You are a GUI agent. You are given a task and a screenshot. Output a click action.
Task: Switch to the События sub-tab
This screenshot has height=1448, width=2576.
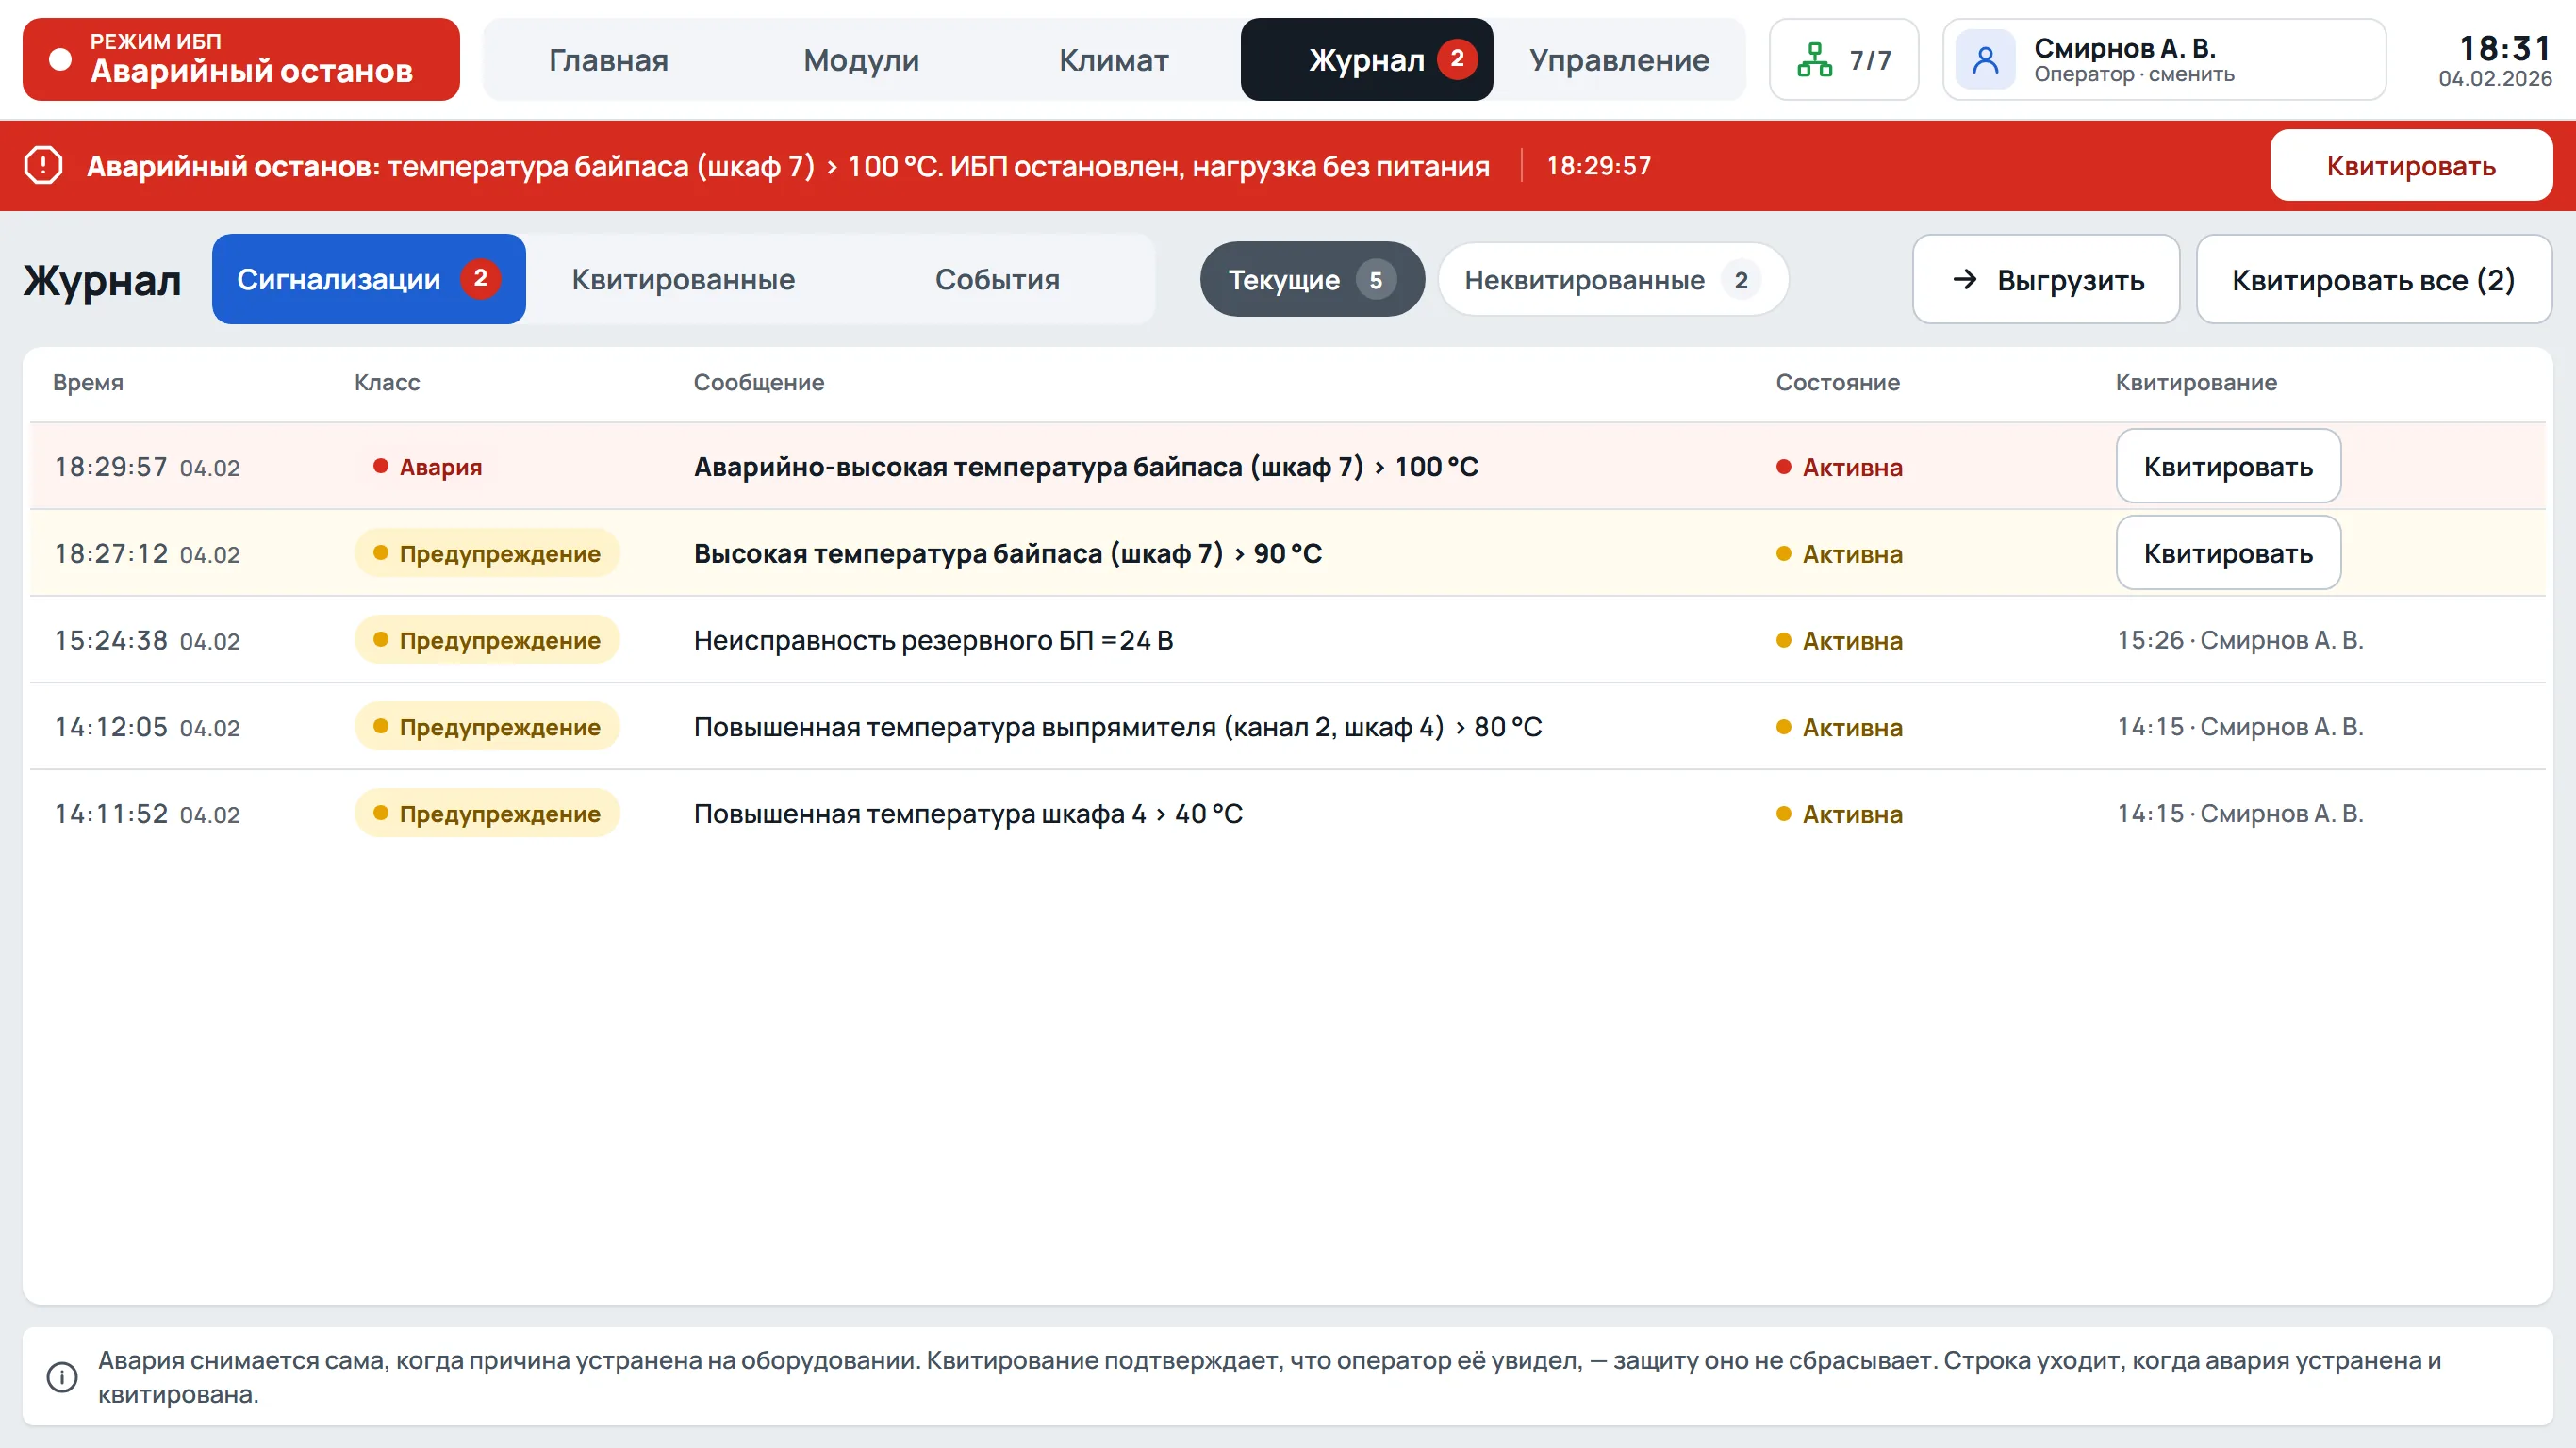pyautogui.click(x=997, y=279)
